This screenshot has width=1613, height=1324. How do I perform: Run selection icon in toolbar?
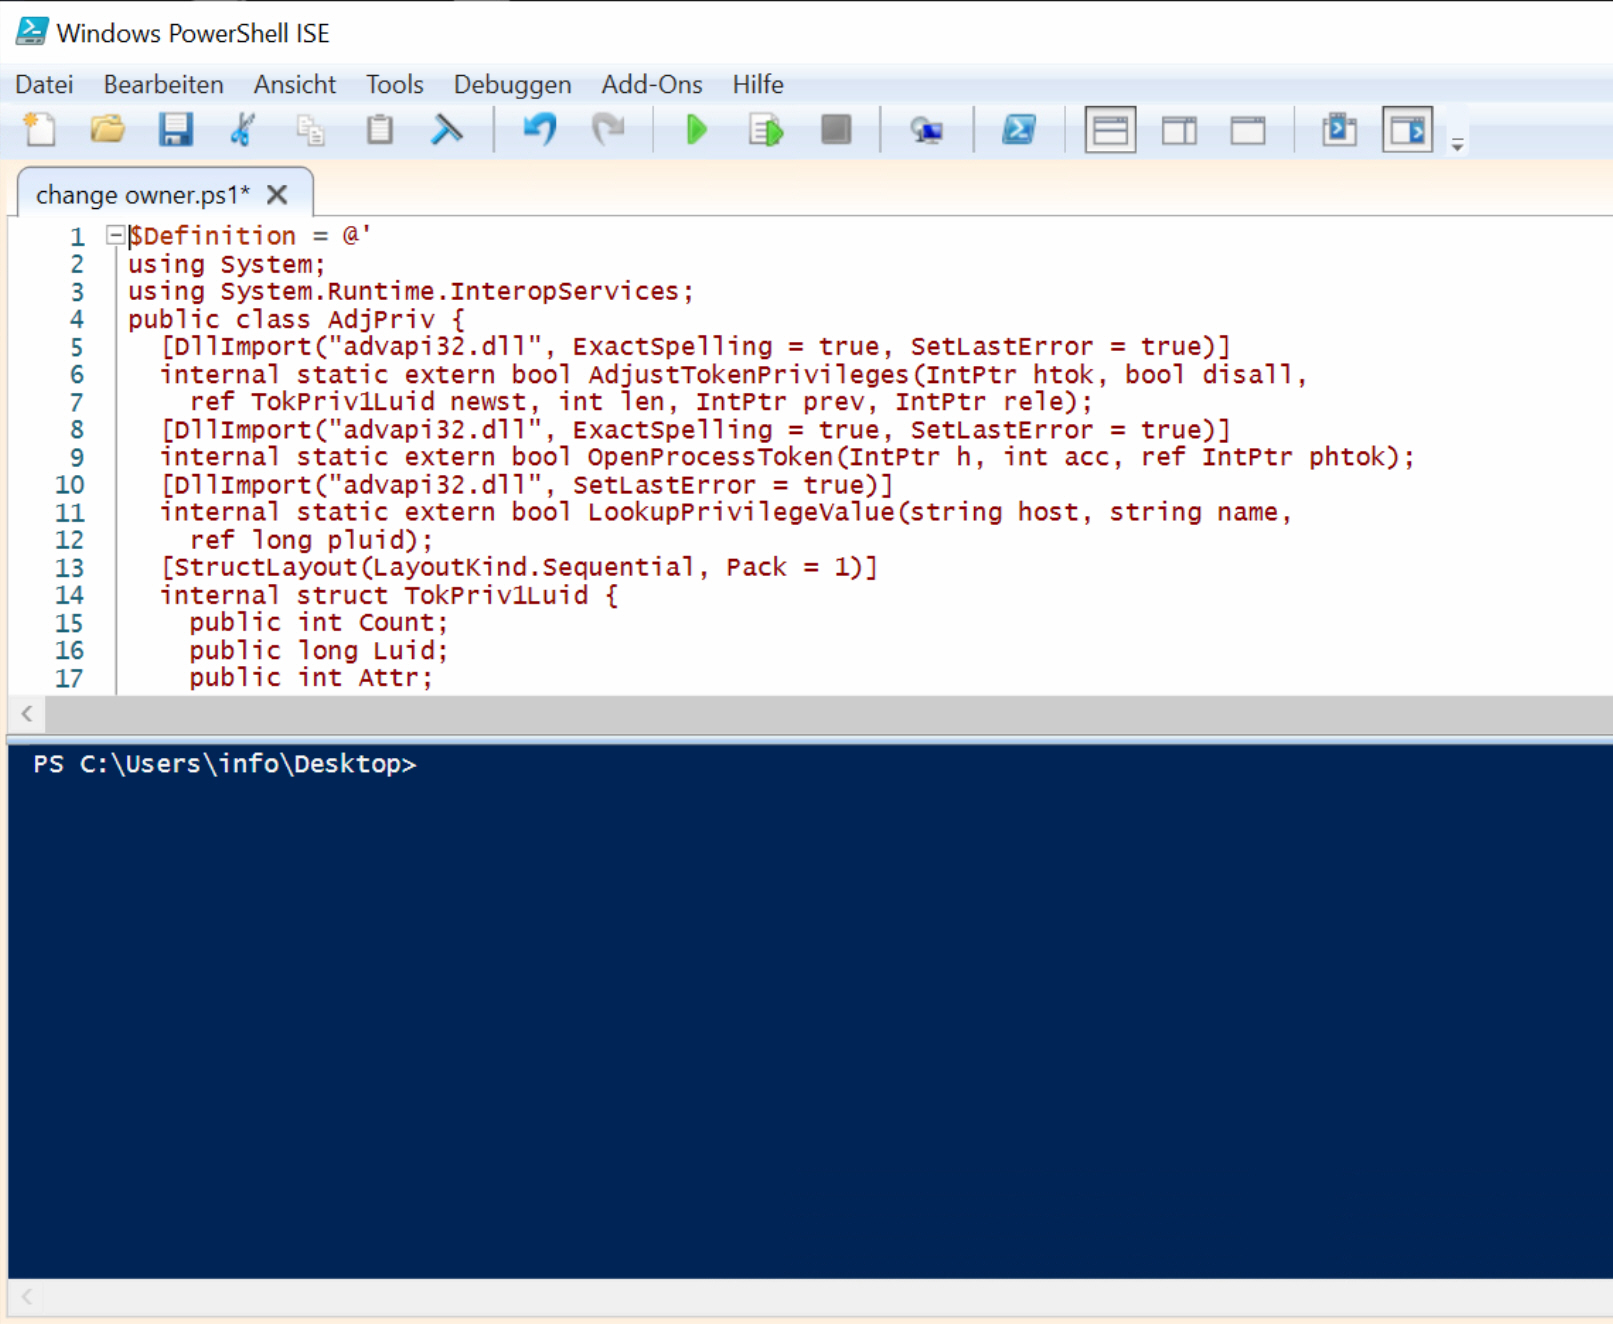tap(766, 130)
